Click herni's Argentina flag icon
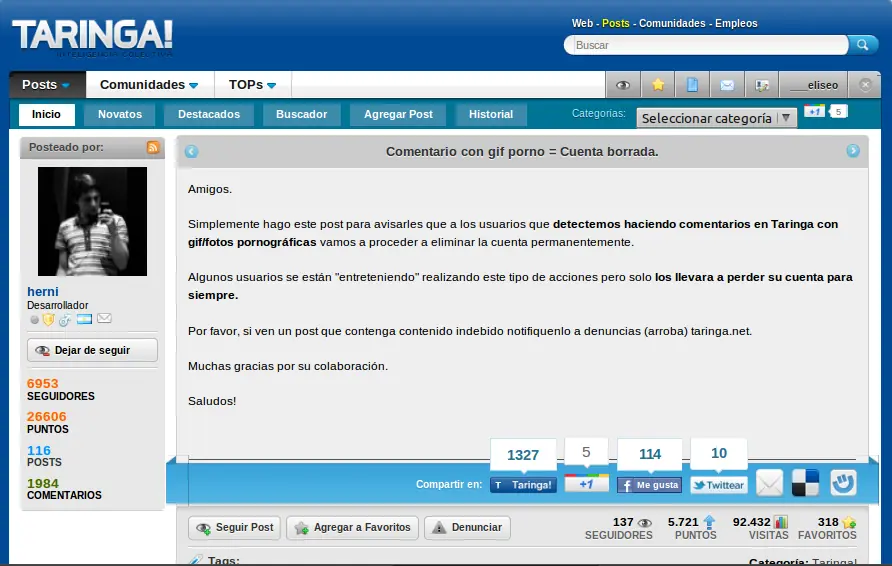This screenshot has height=566, width=892. (x=84, y=319)
